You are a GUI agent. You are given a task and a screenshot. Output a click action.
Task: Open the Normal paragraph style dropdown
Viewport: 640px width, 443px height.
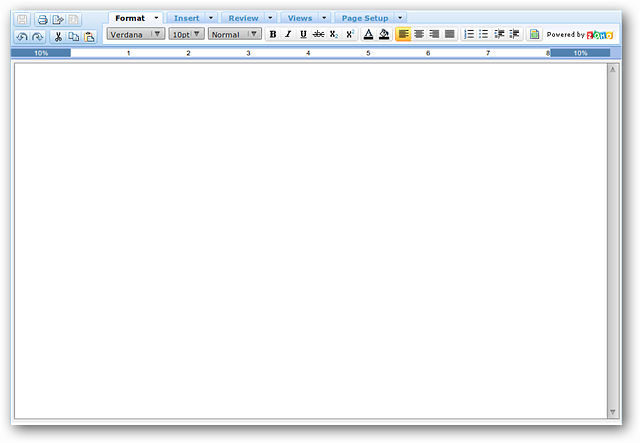coord(235,34)
